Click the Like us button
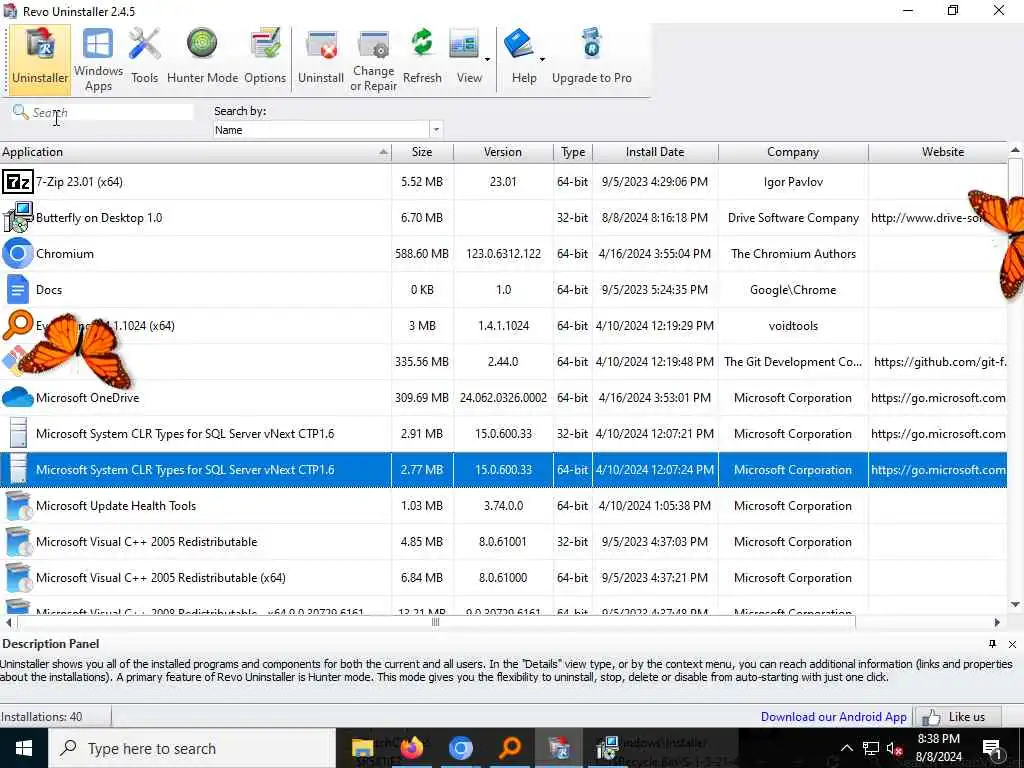The width and height of the screenshot is (1024, 768). (959, 716)
